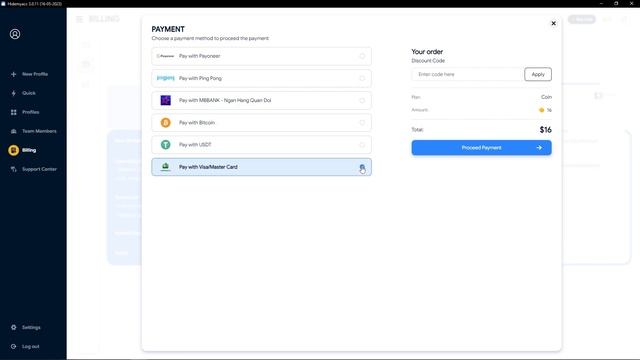Click the arrow on Proceed Payment
Viewport: 640px width, 360px height.
pos(539,148)
